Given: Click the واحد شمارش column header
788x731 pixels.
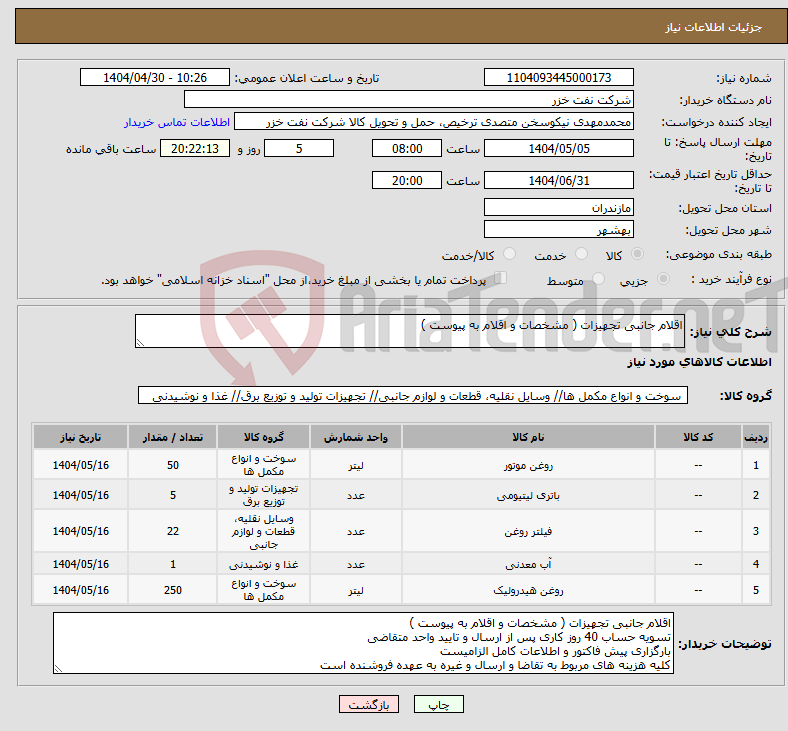Looking at the screenshot, I should [356, 437].
